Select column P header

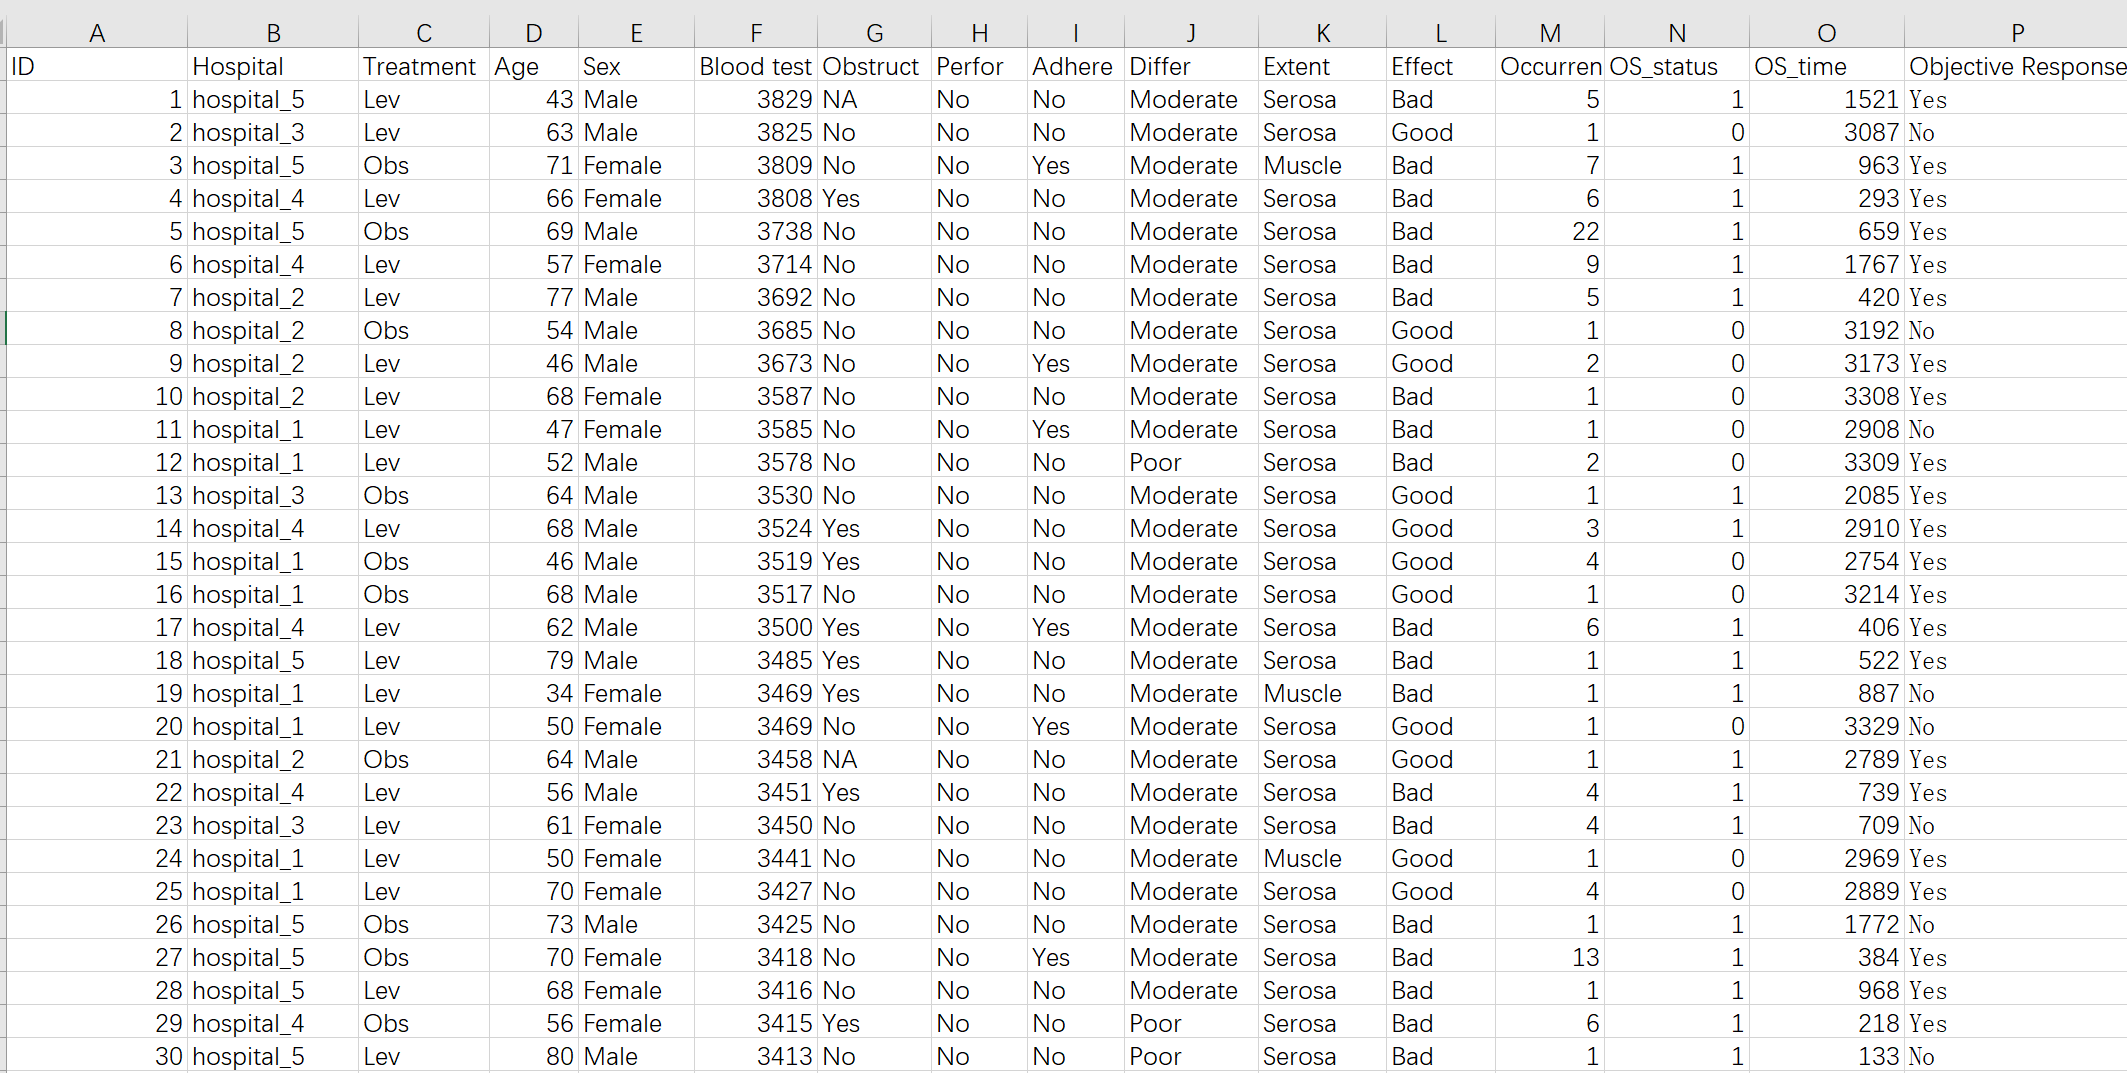(2016, 33)
